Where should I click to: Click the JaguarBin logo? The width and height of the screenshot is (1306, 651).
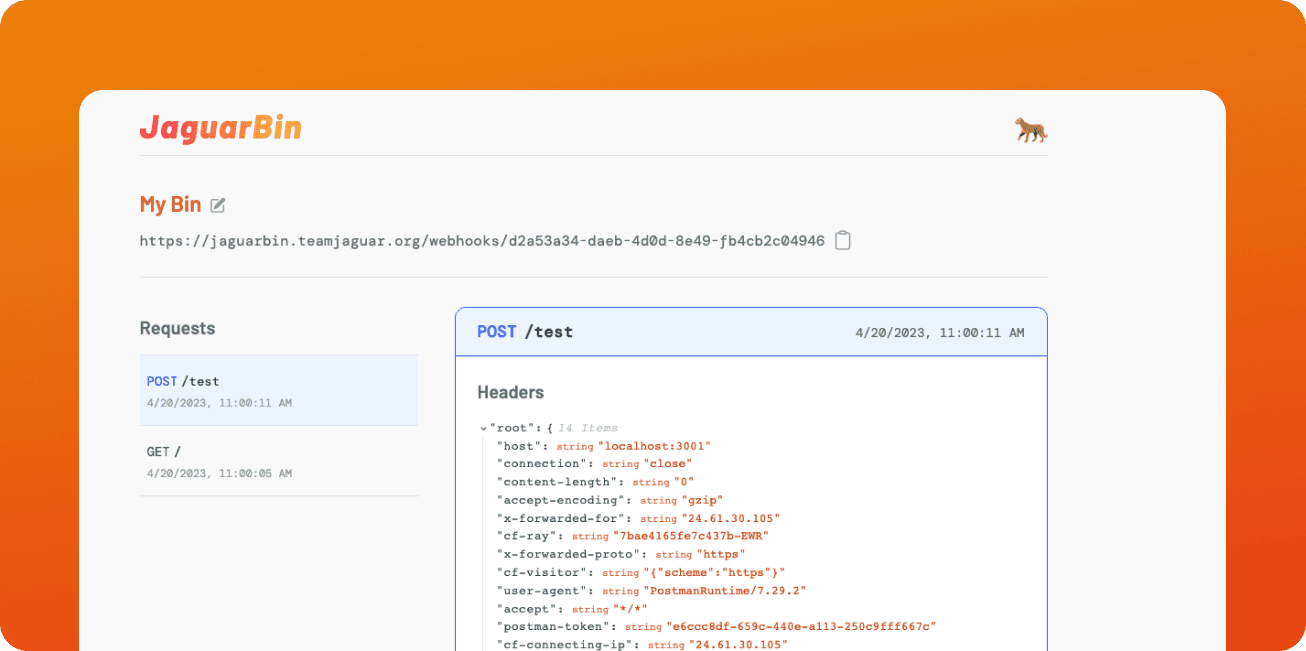coord(220,128)
